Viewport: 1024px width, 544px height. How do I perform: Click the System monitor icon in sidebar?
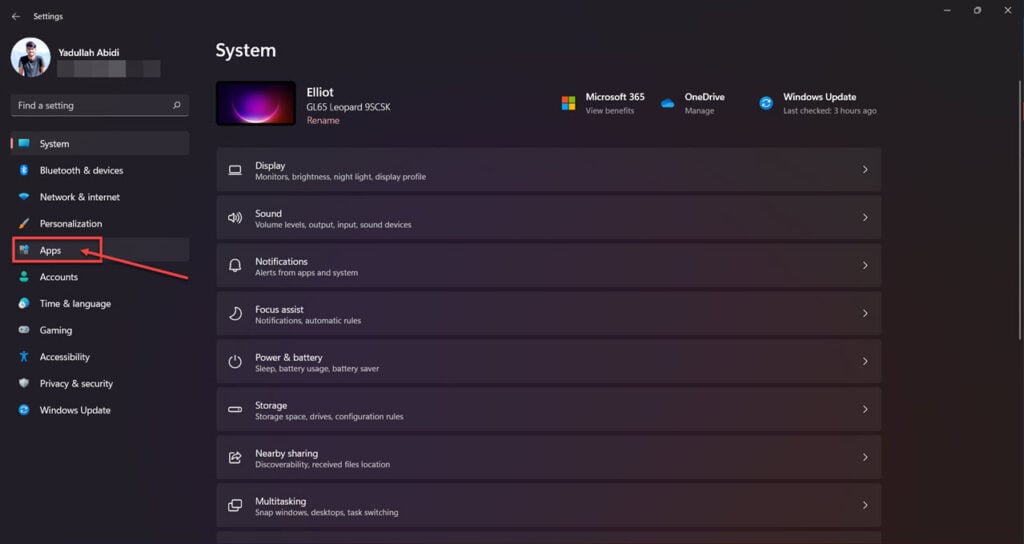point(24,144)
